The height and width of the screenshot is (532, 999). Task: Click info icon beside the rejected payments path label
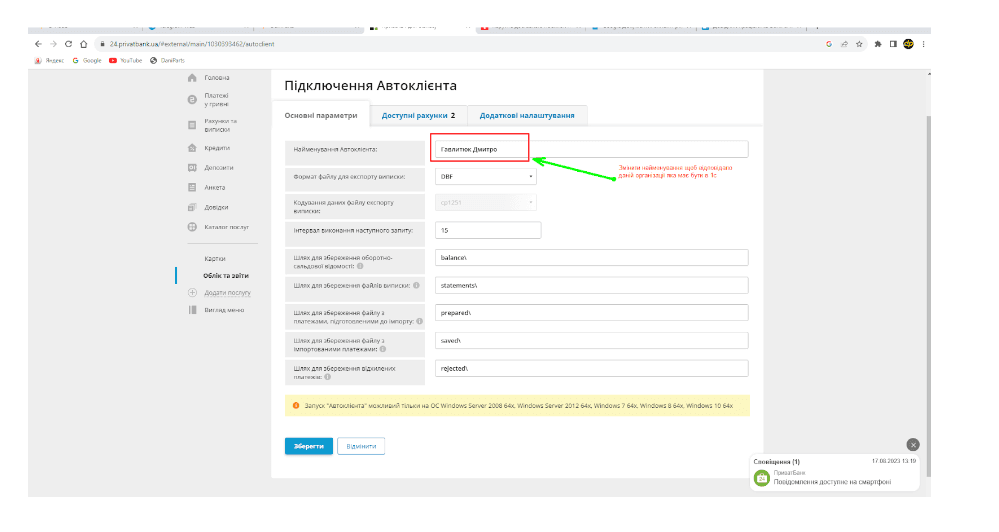[328, 377]
